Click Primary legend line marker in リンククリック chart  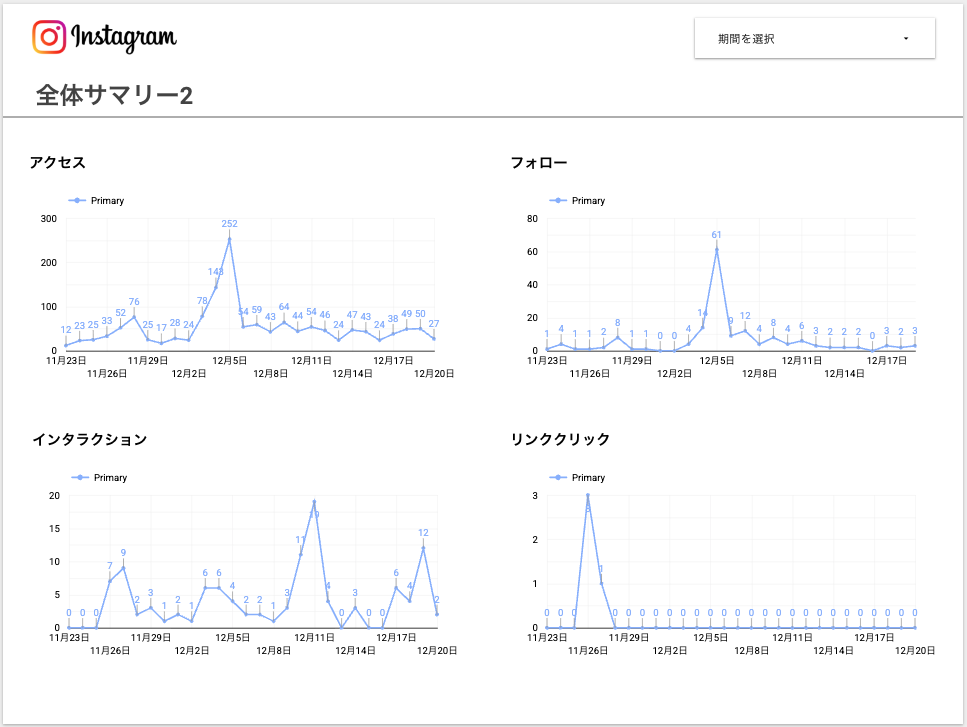coord(558,478)
